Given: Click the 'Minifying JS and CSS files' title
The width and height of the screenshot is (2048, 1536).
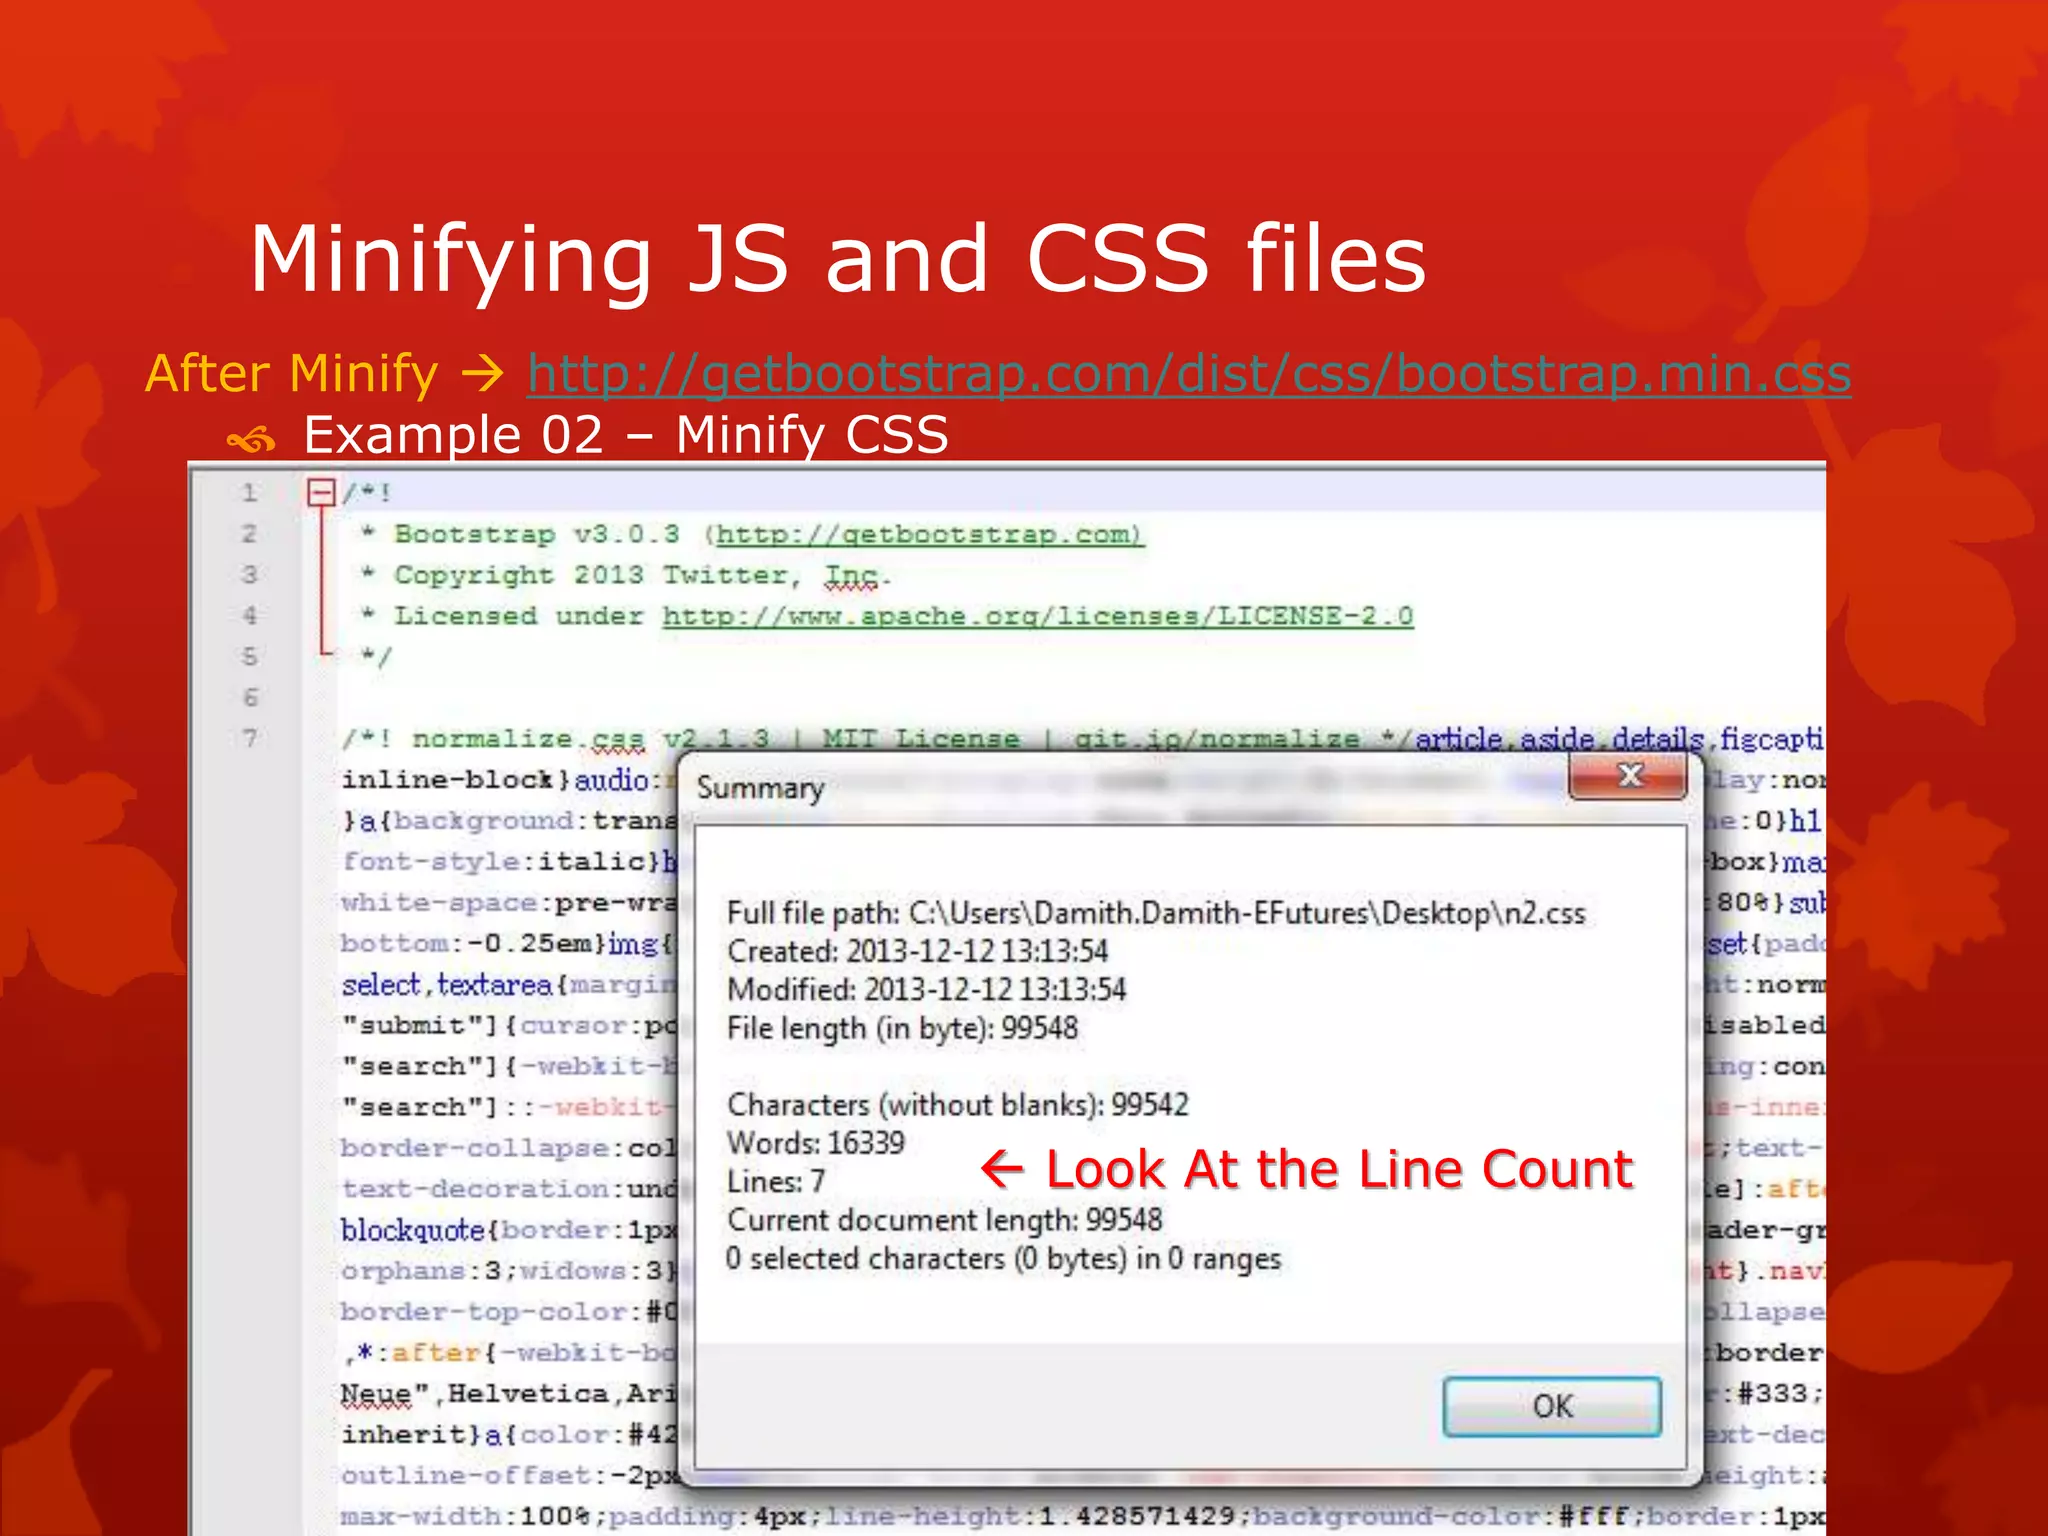Looking at the screenshot, I should 837,259.
